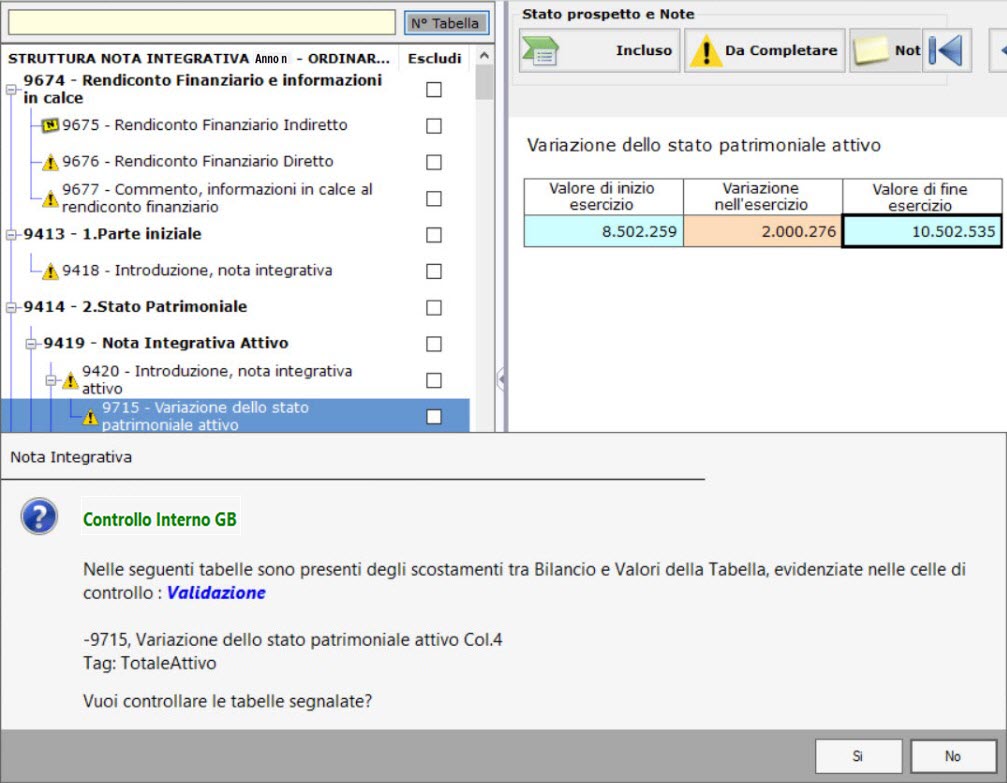Select cell value 8.502.259
This screenshot has height=783, width=1007.
point(604,231)
